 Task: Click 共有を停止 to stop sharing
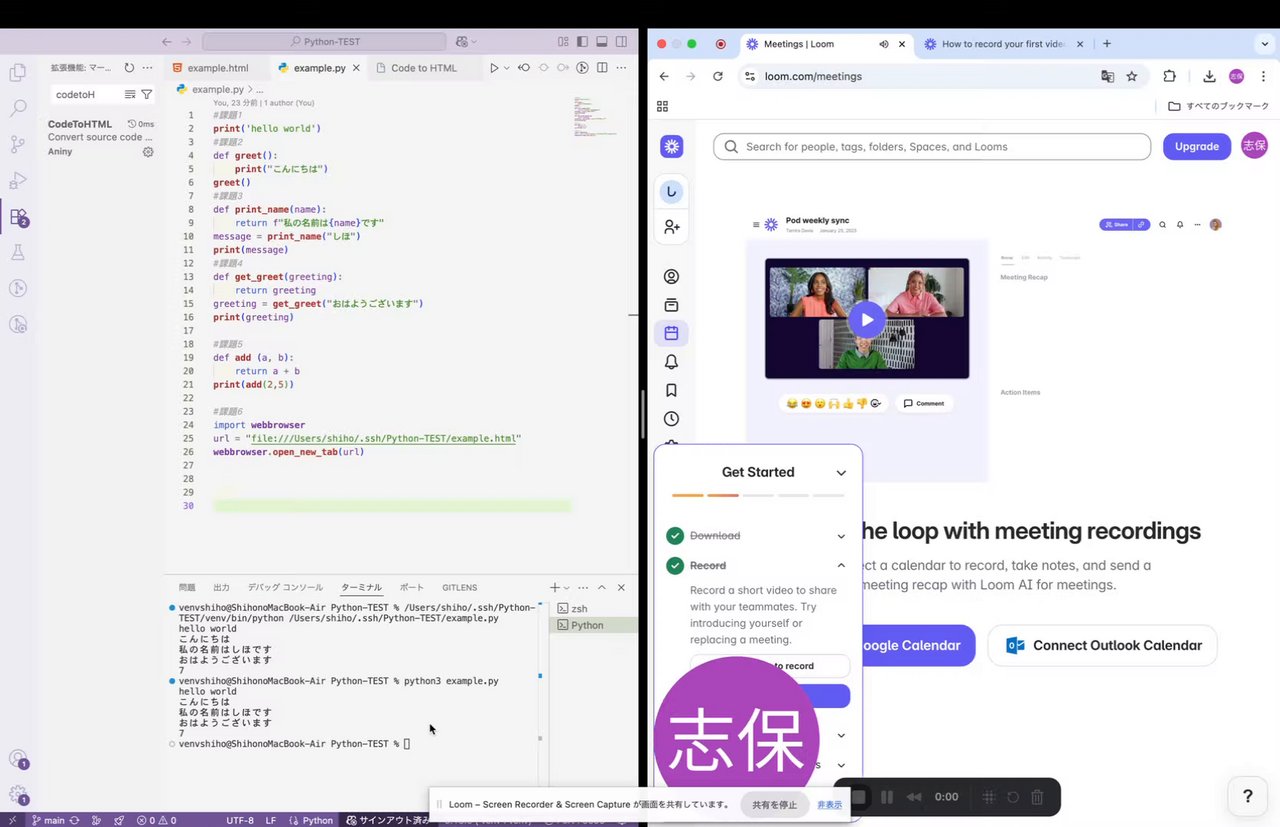click(774, 804)
